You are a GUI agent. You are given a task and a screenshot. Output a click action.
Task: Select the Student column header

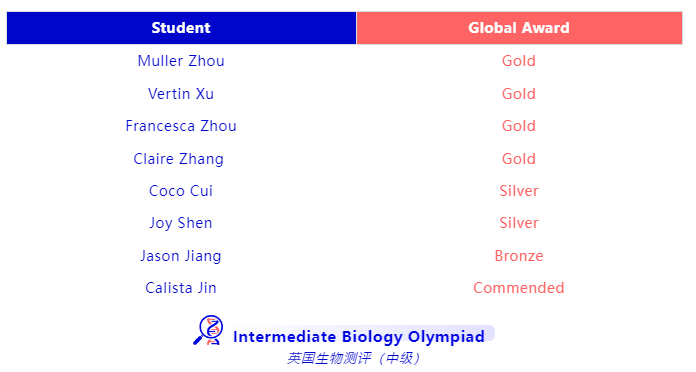[181, 28]
